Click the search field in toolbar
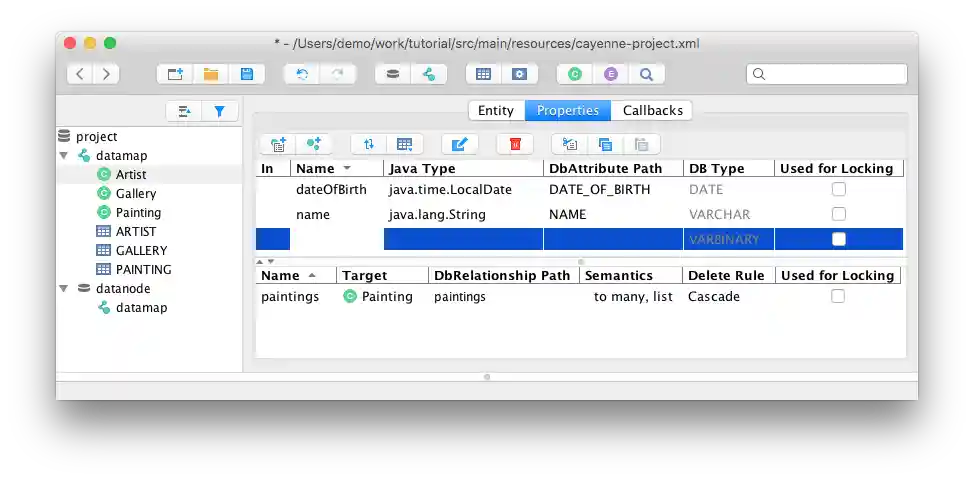The image size is (974, 480). tap(827, 74)
